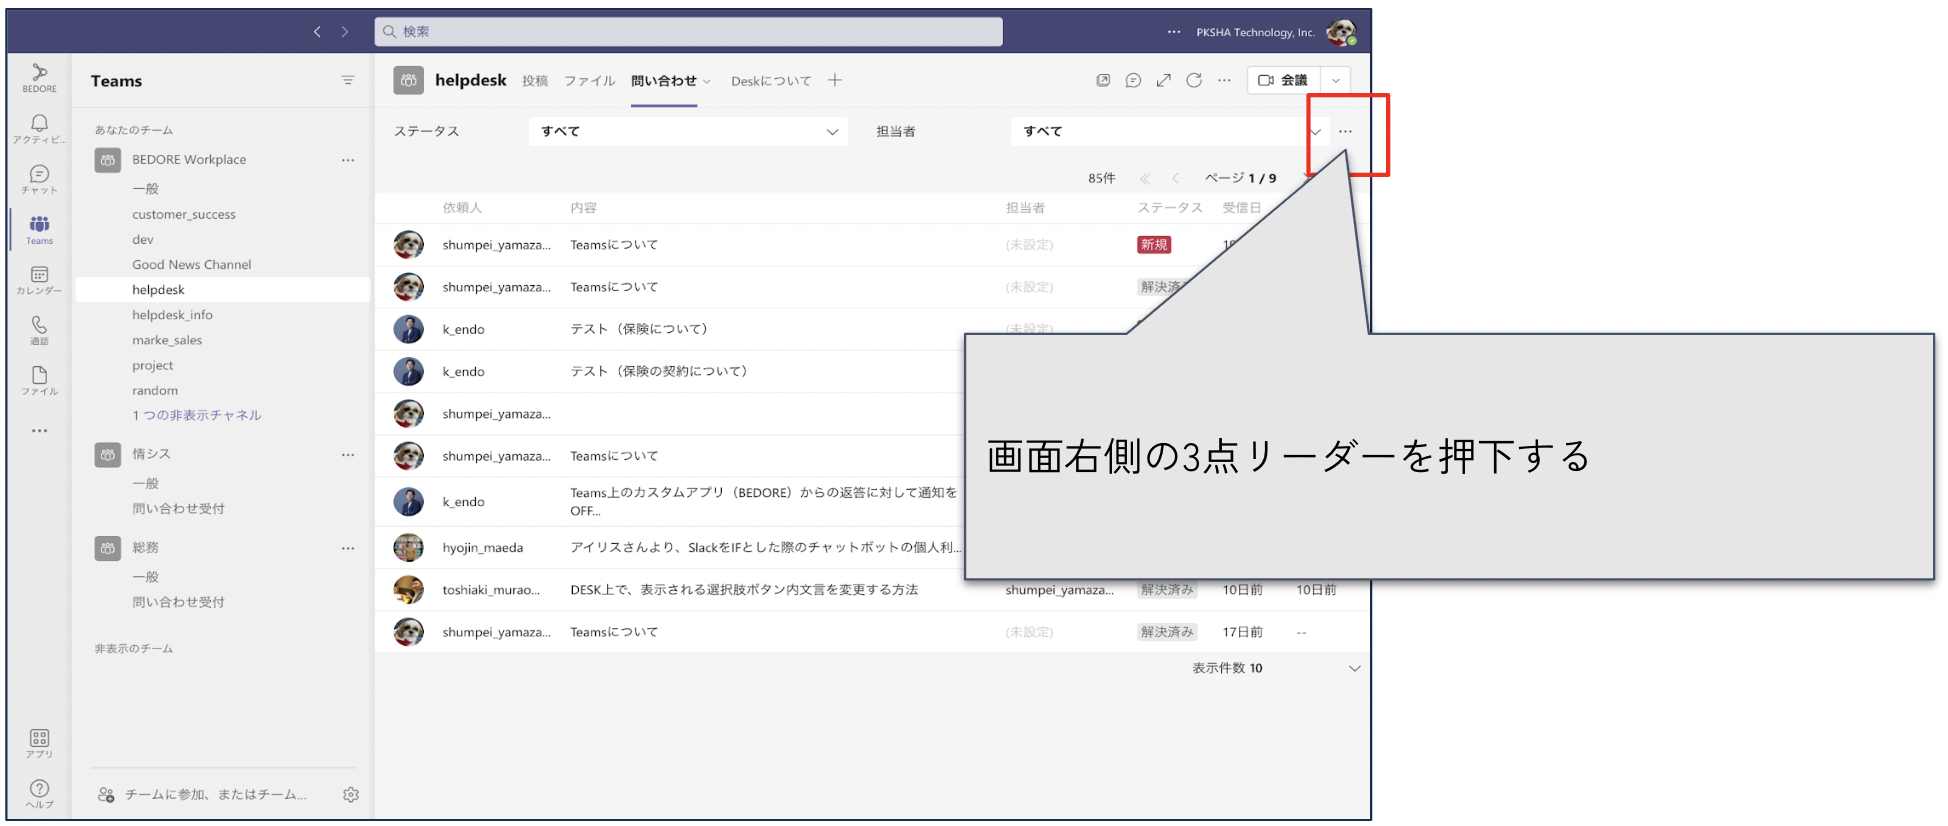Show 1 つの非表示チャネル hidden channel link
Screen dimensions: 1948x826
197,415
